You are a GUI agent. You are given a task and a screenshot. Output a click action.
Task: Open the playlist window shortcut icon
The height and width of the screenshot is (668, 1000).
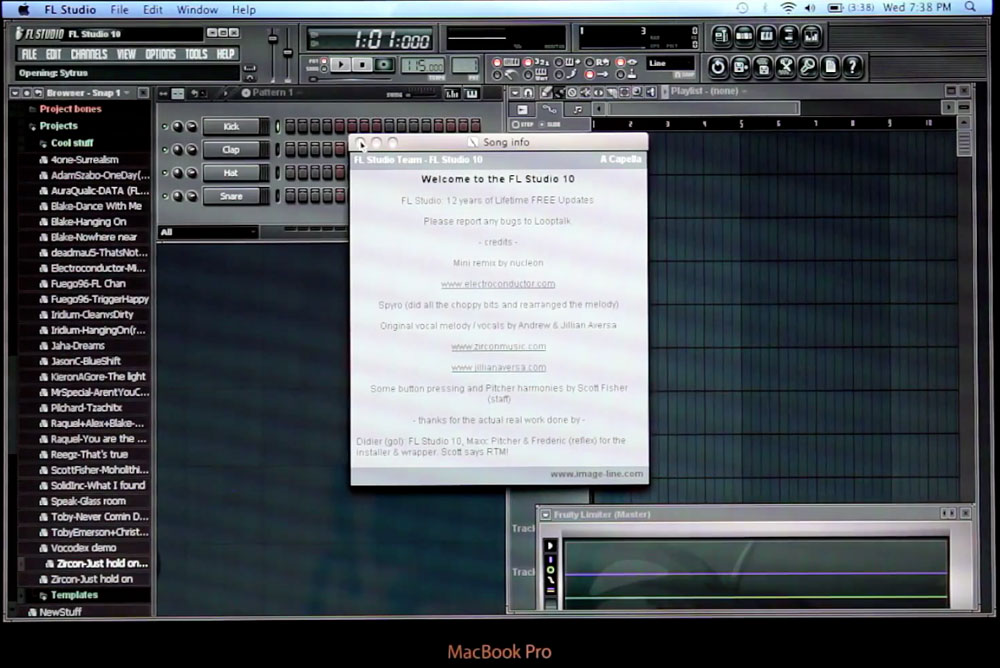tap(721, 36)
